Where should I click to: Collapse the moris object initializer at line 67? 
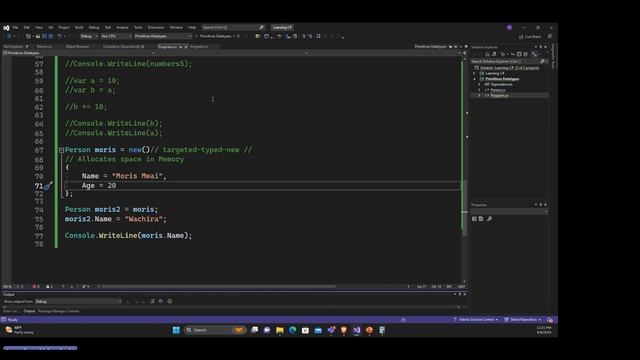click(61, 150)
